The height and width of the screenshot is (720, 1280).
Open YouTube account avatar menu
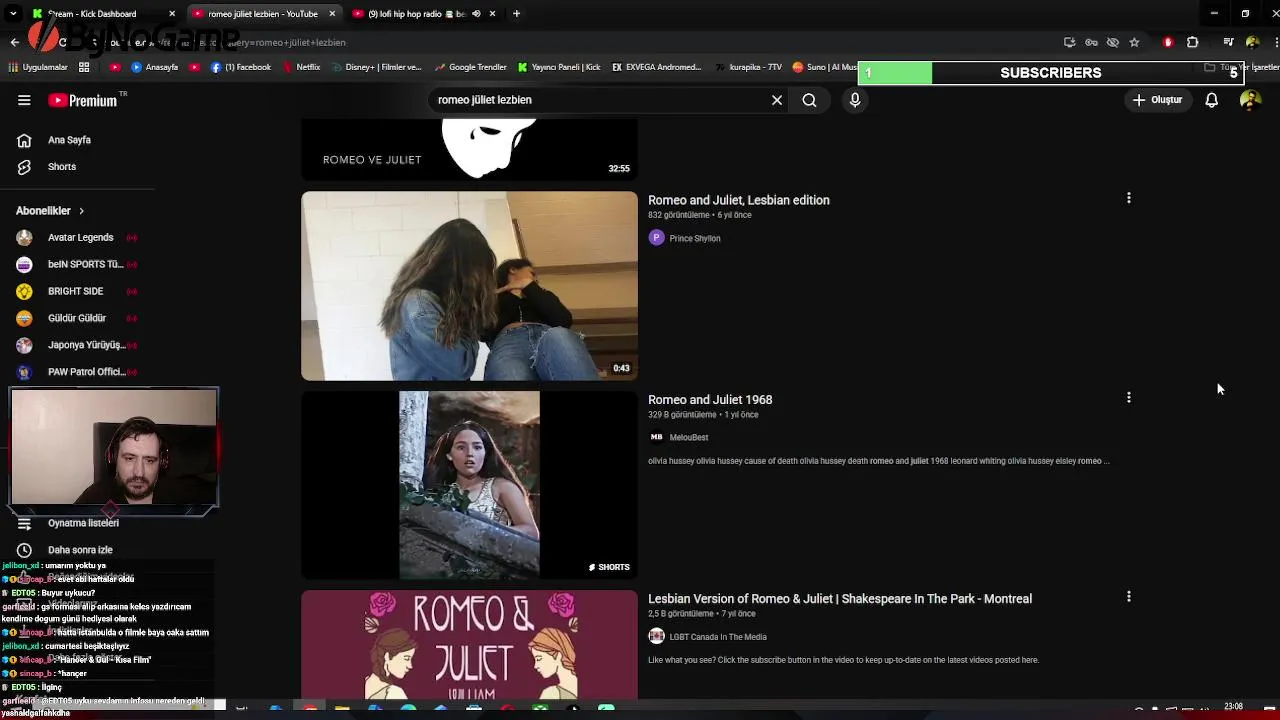(1250, 100)
